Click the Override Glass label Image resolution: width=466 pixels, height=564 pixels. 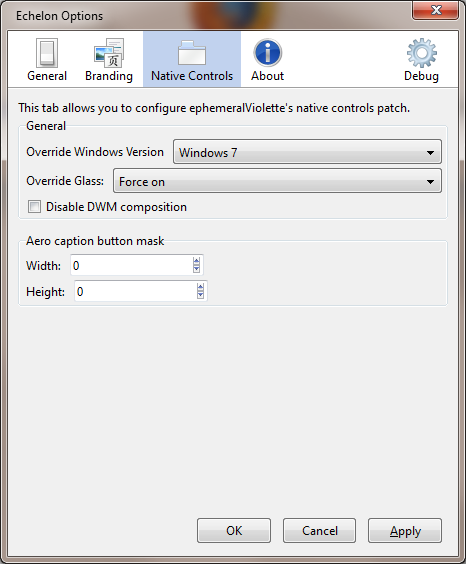[65, 181]
